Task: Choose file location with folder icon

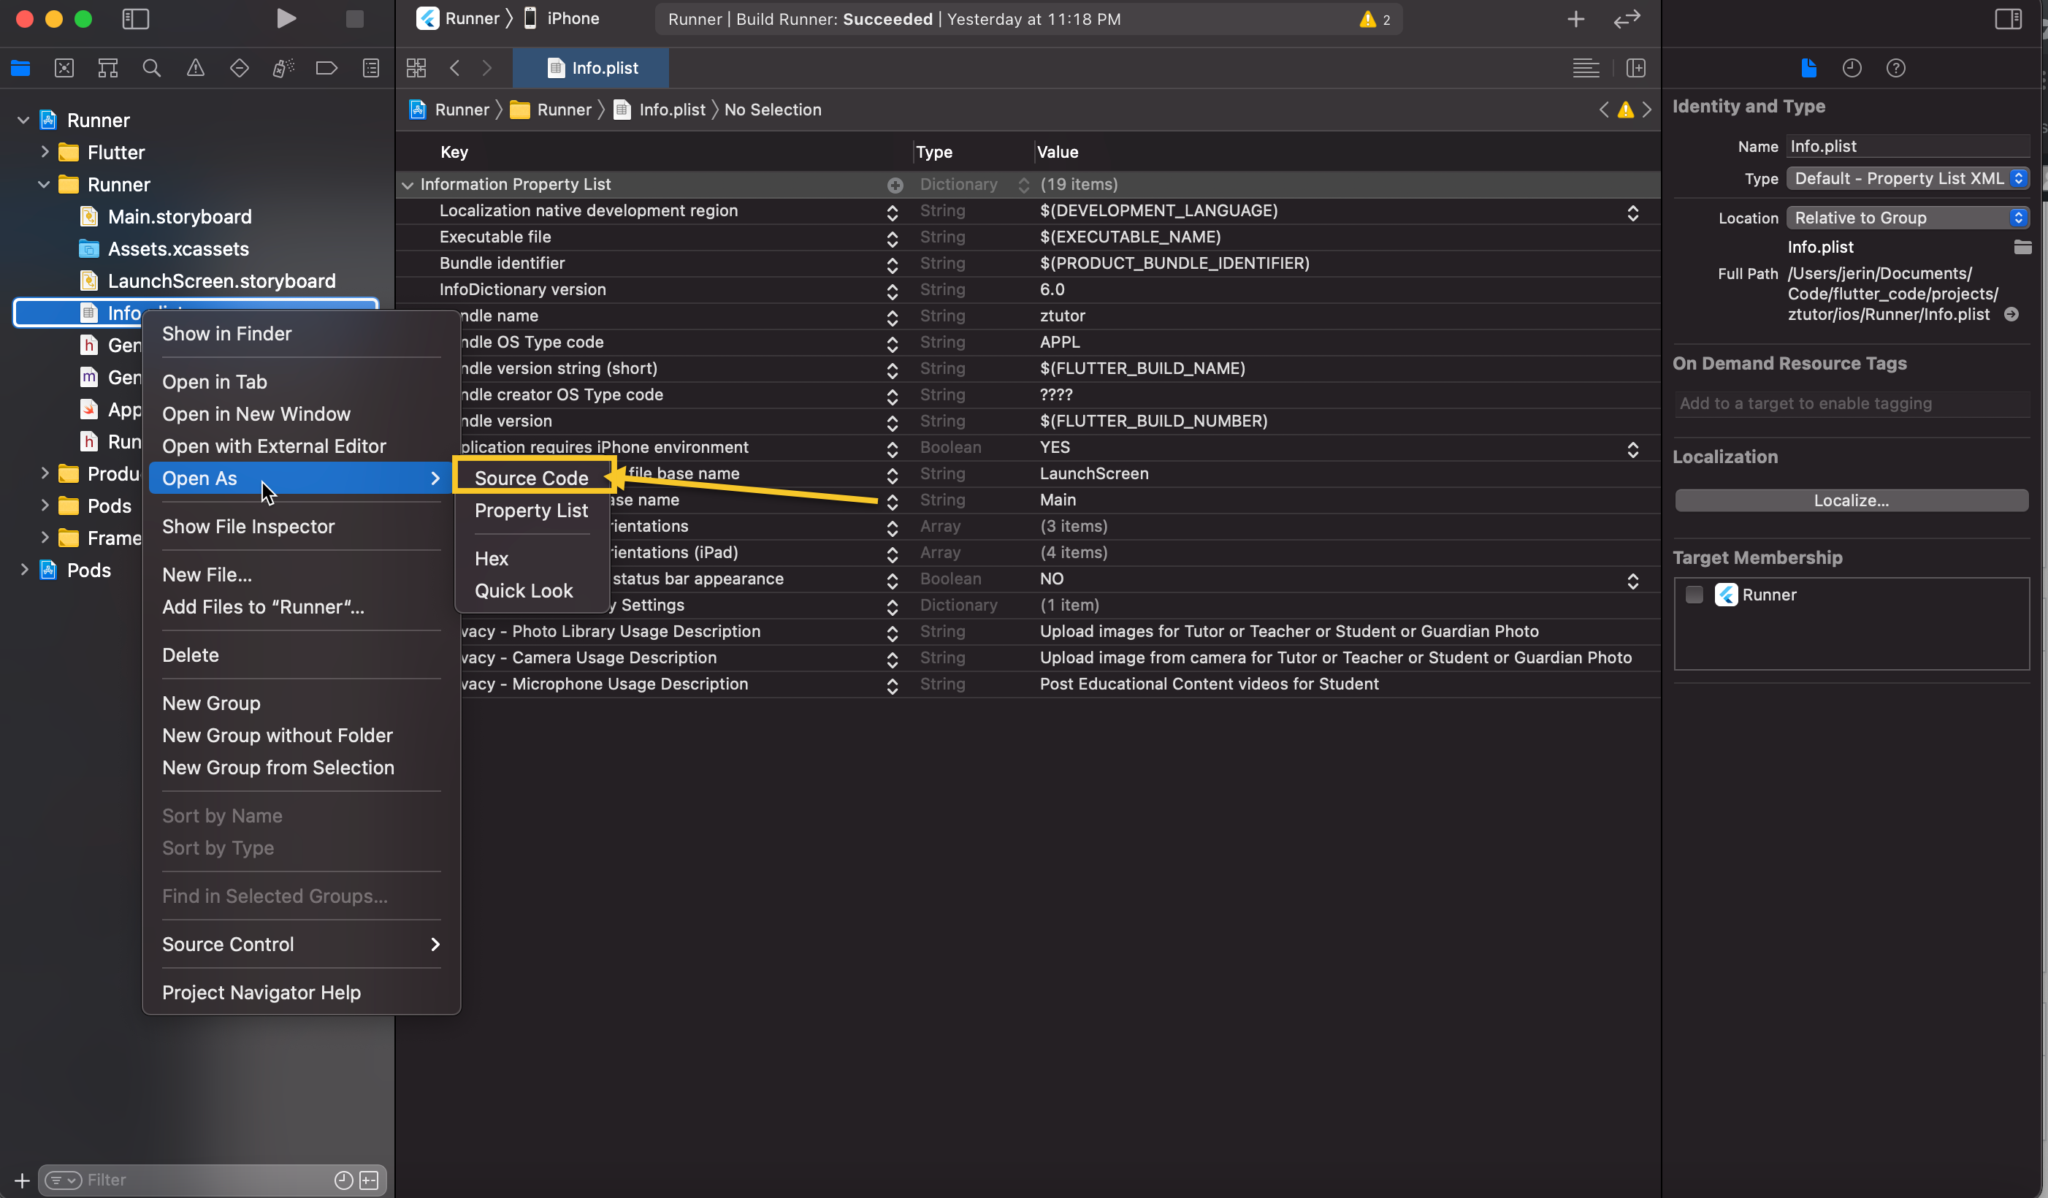Action: coord(2022,247)
